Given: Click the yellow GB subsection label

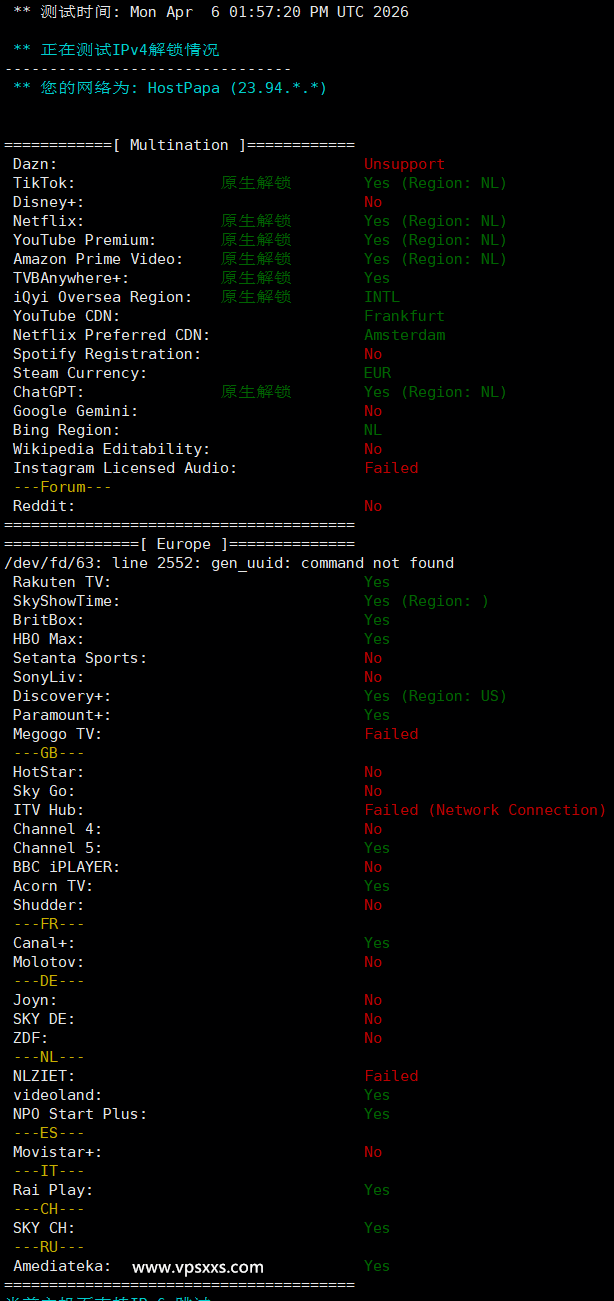Looking at the screenshot, I should point(48,753).
